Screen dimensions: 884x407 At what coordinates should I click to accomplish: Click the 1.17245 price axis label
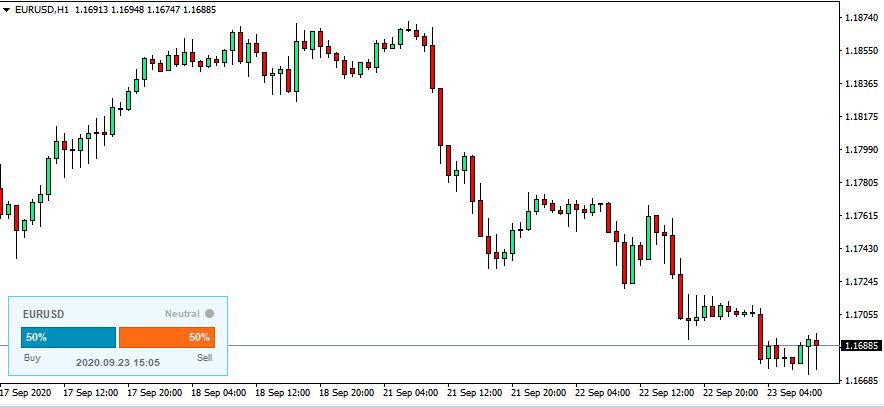click(860, 281)
